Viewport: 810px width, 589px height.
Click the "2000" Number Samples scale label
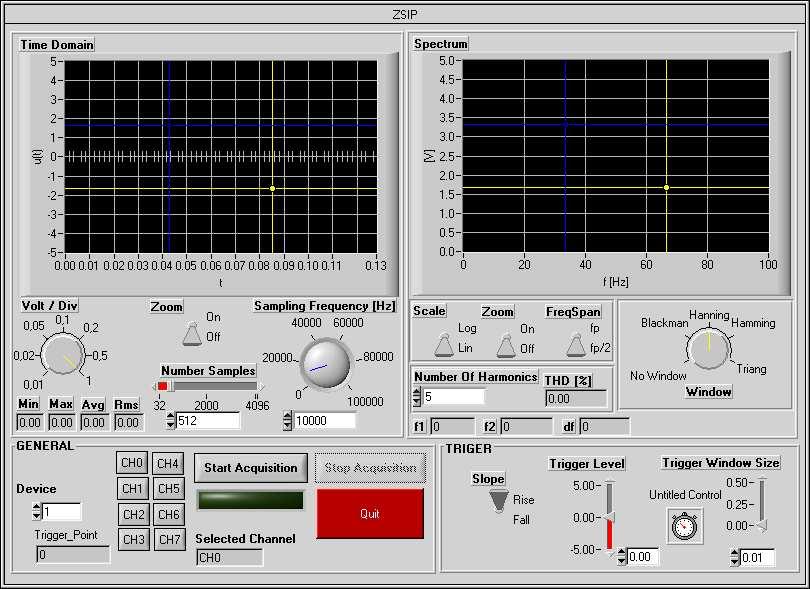(x=206, y=406)
